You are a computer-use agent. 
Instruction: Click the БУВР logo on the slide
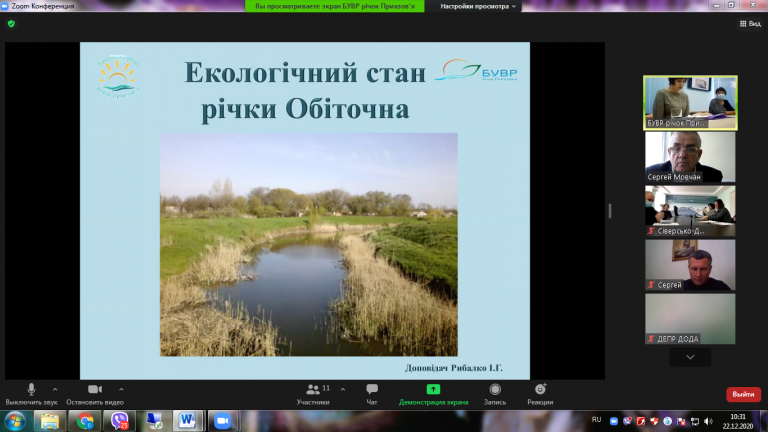pyautogui.click(x=476, y=71)
